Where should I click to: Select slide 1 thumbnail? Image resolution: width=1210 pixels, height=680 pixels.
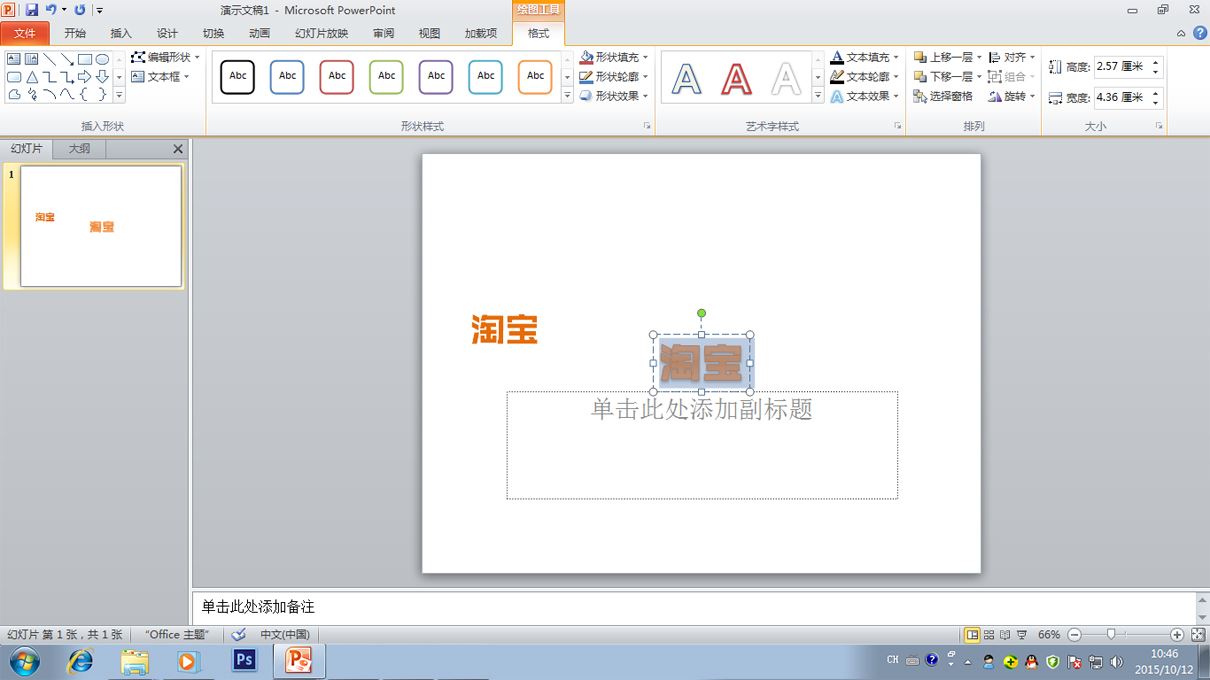[x=101, y=226]
